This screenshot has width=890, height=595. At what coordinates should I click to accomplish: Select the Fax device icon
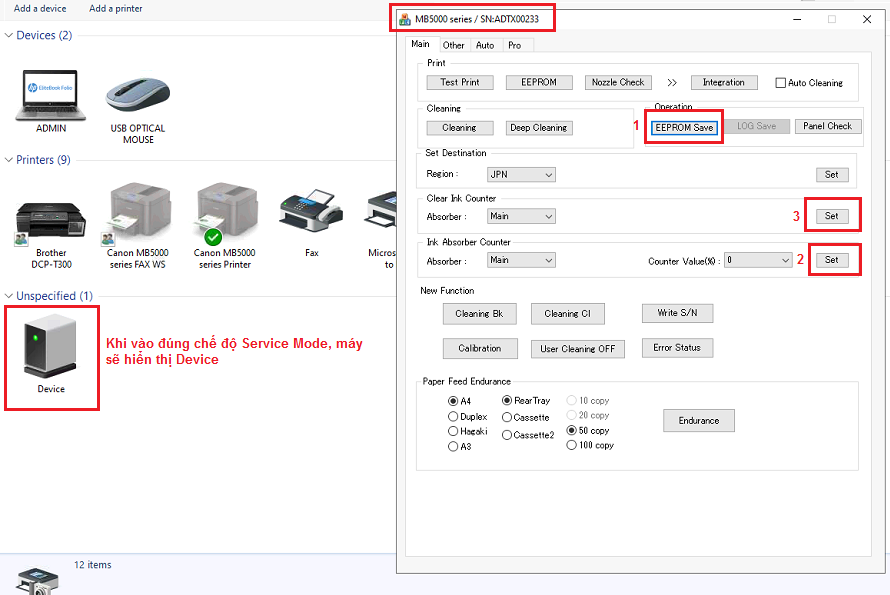pos(312,211)
